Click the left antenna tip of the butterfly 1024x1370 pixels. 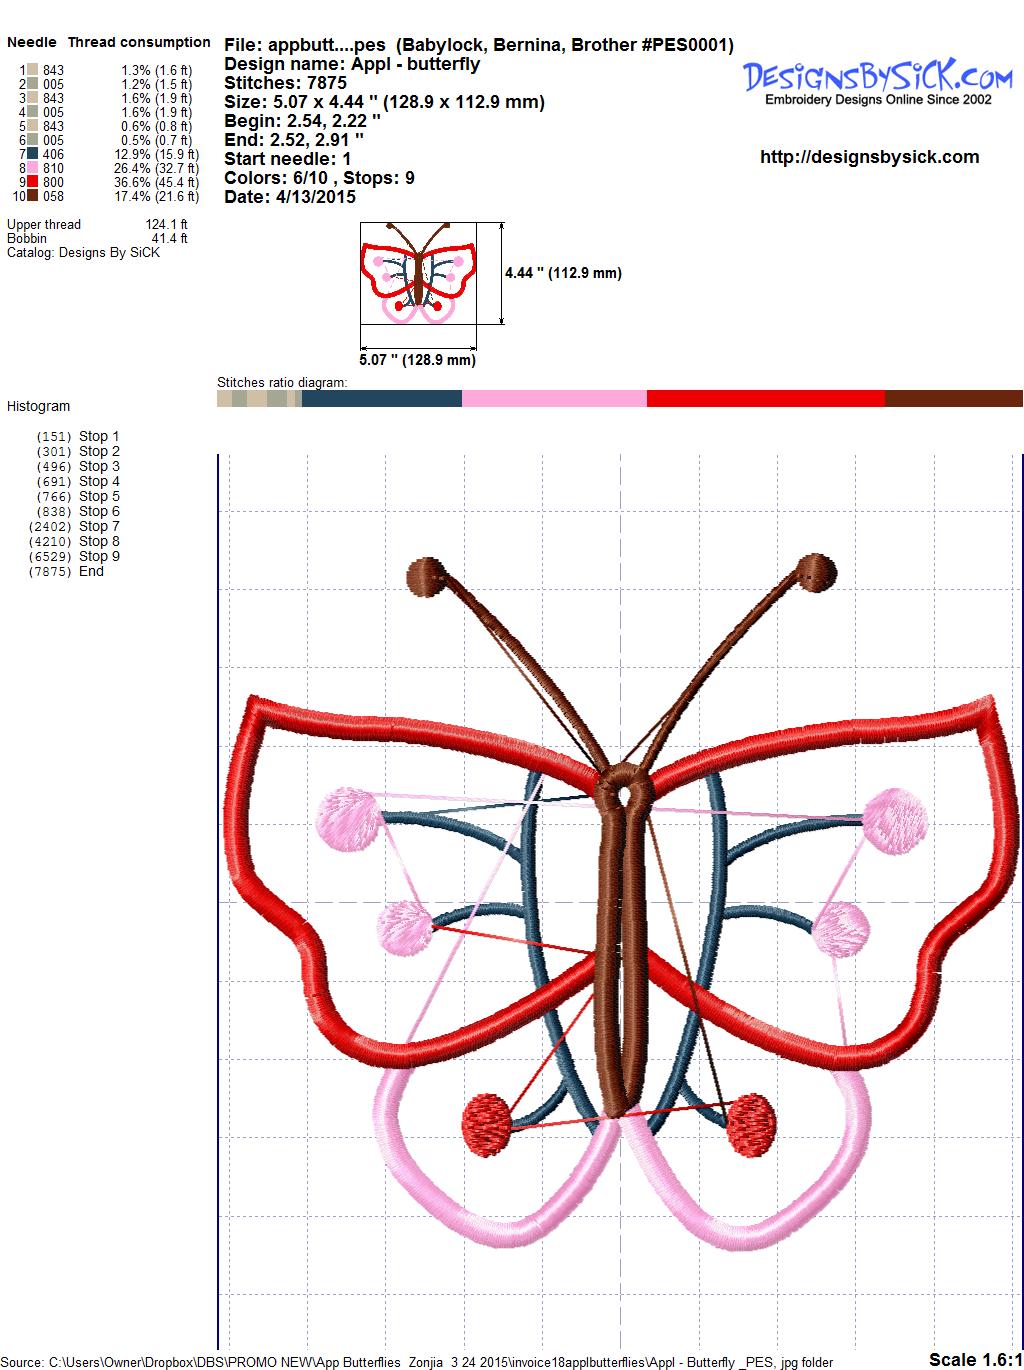(x=429, y=576)
